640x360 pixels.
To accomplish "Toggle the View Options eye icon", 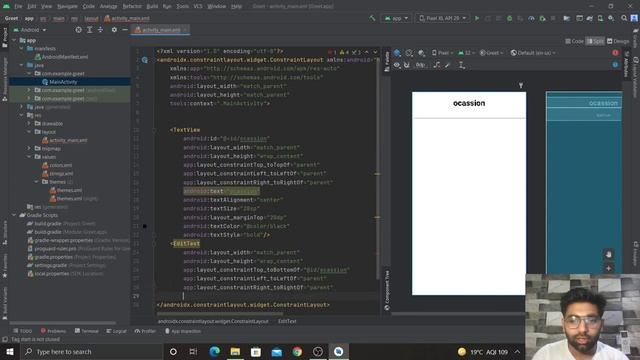I will pyautogui.click(x=397, y=65).
